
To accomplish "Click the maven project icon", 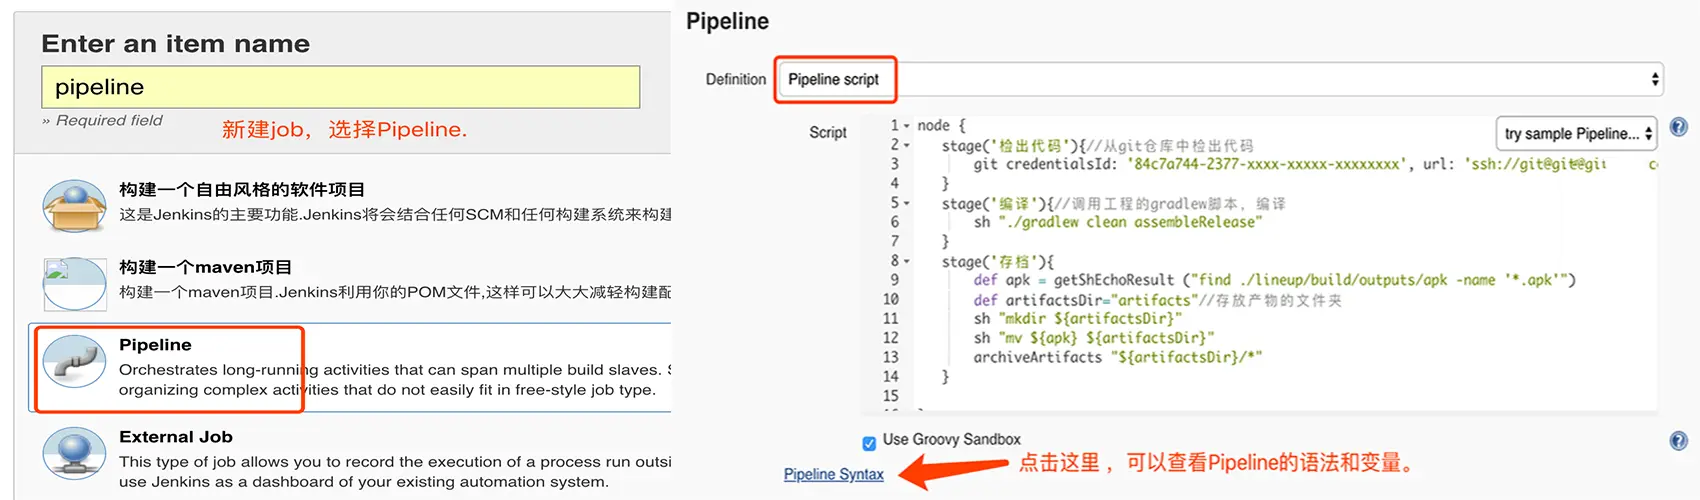I will 75,284.
